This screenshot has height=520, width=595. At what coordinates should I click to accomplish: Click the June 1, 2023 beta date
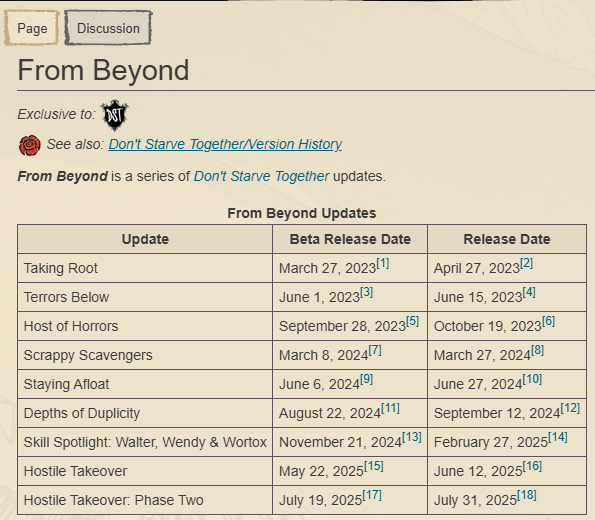coord(320,297)
